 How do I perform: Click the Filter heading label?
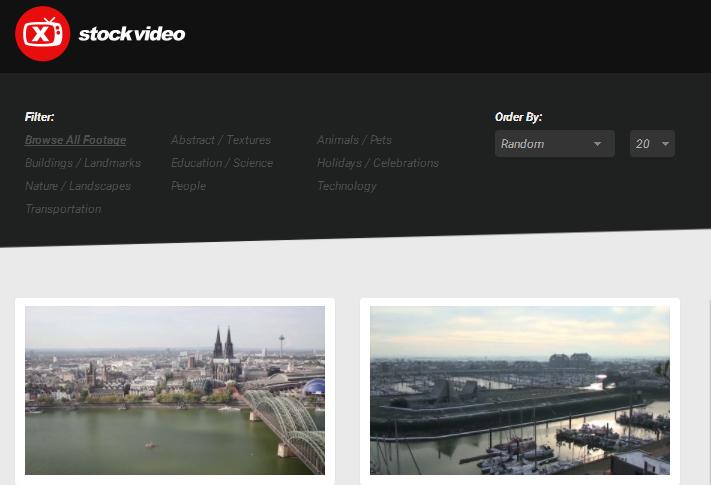40,117
